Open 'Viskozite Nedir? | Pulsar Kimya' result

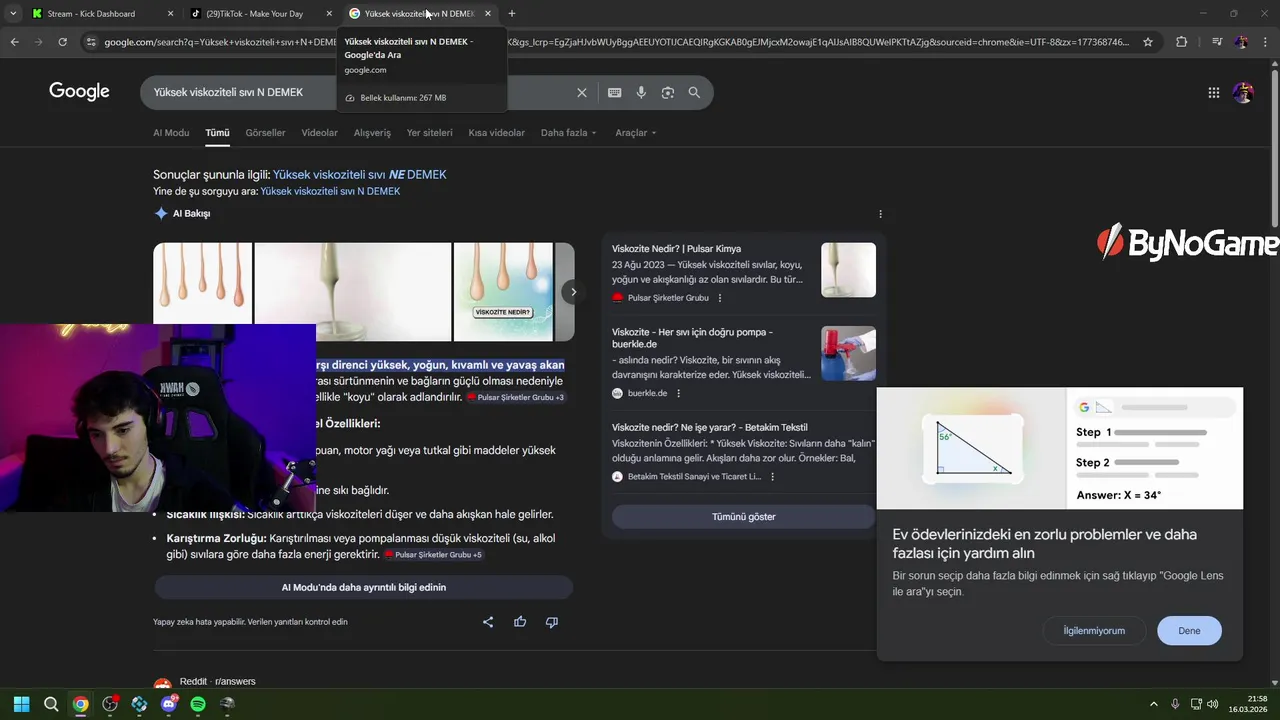coord(677,249)
